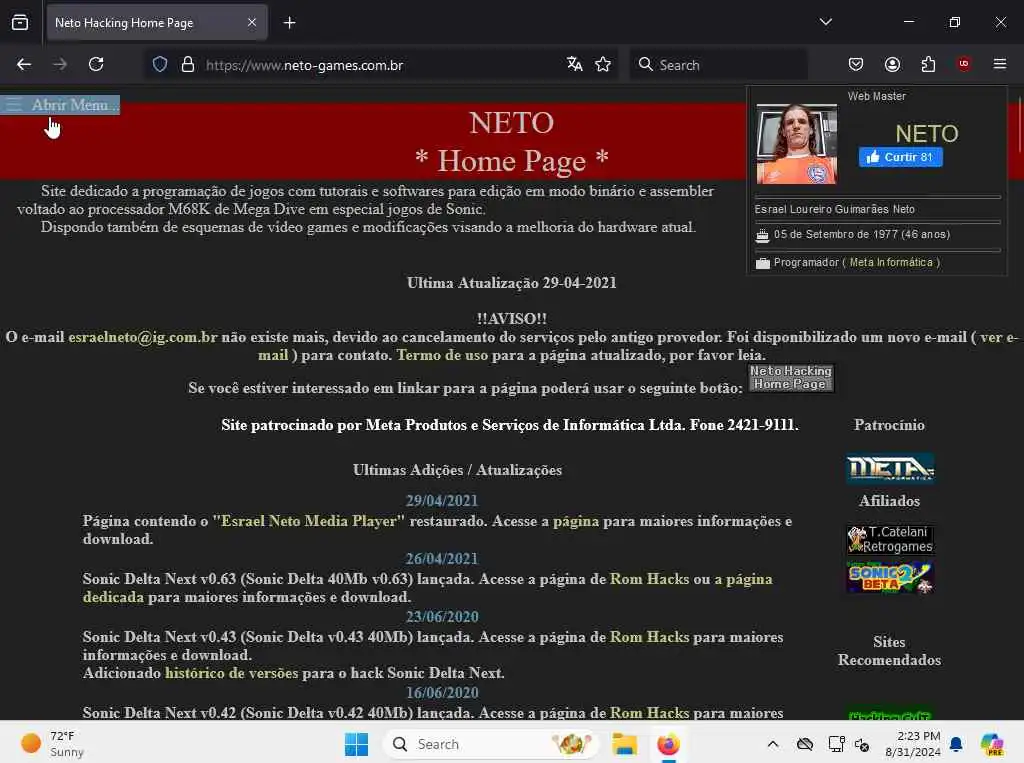
Task: Open Windows Start menu
Action: [x=357, y=744]
